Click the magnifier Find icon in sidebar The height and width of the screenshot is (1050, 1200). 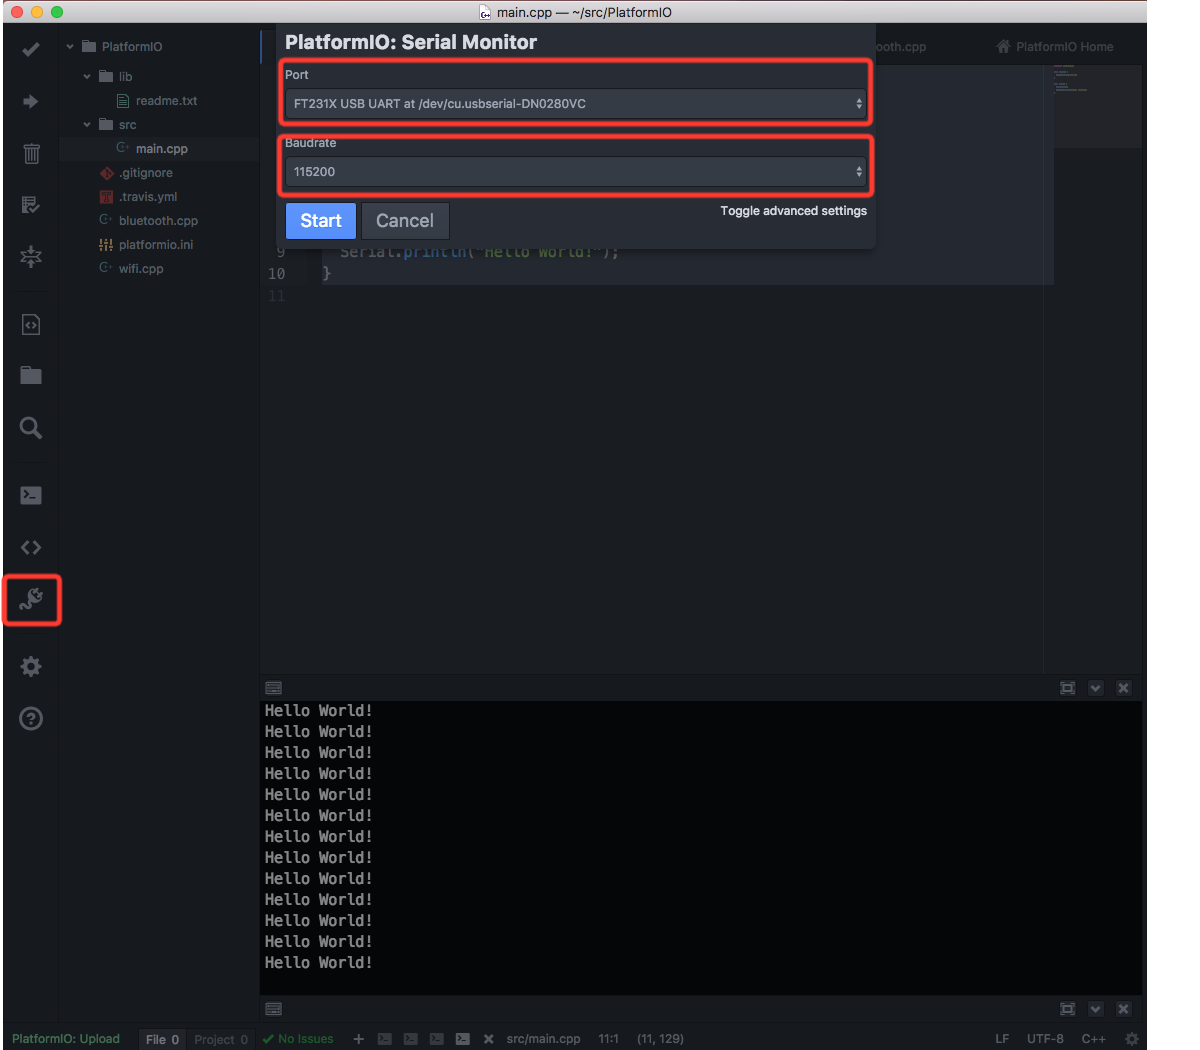click(x=31, y=428)
